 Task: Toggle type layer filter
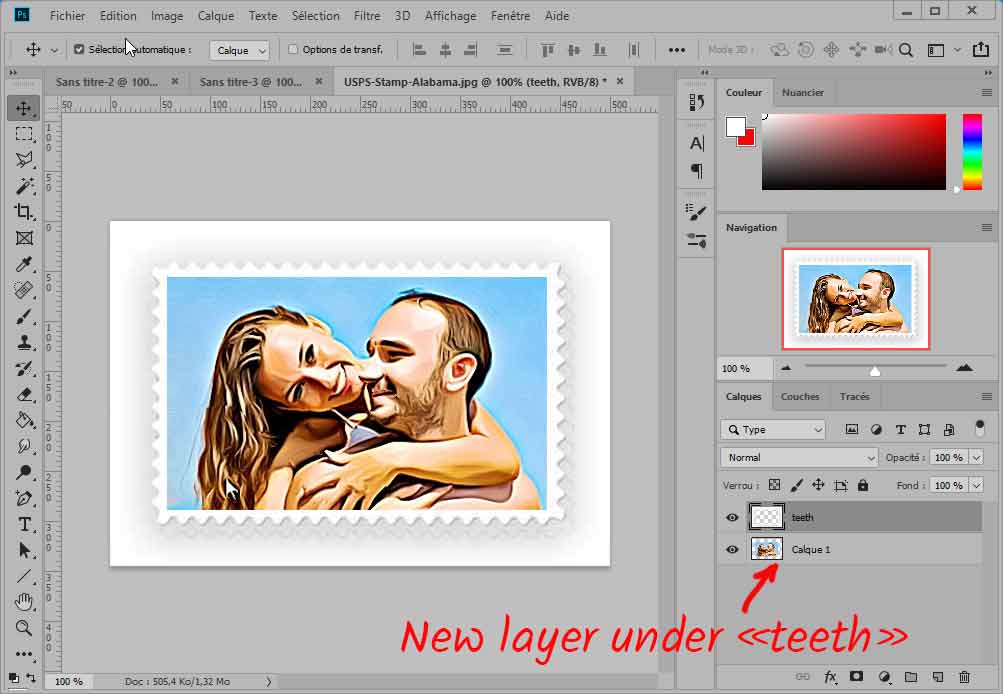coord(900,430)
